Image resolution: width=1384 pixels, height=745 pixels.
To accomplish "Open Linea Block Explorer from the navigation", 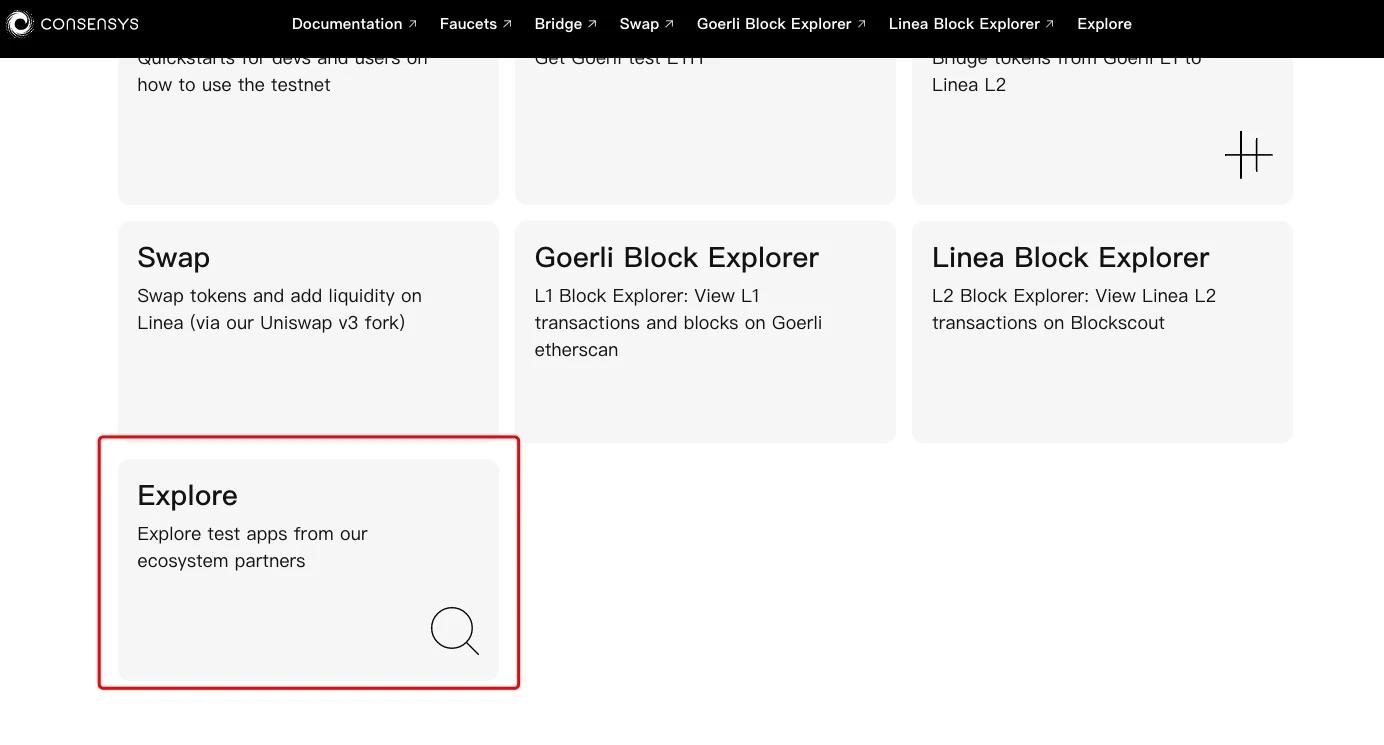I will coord(963,23).
